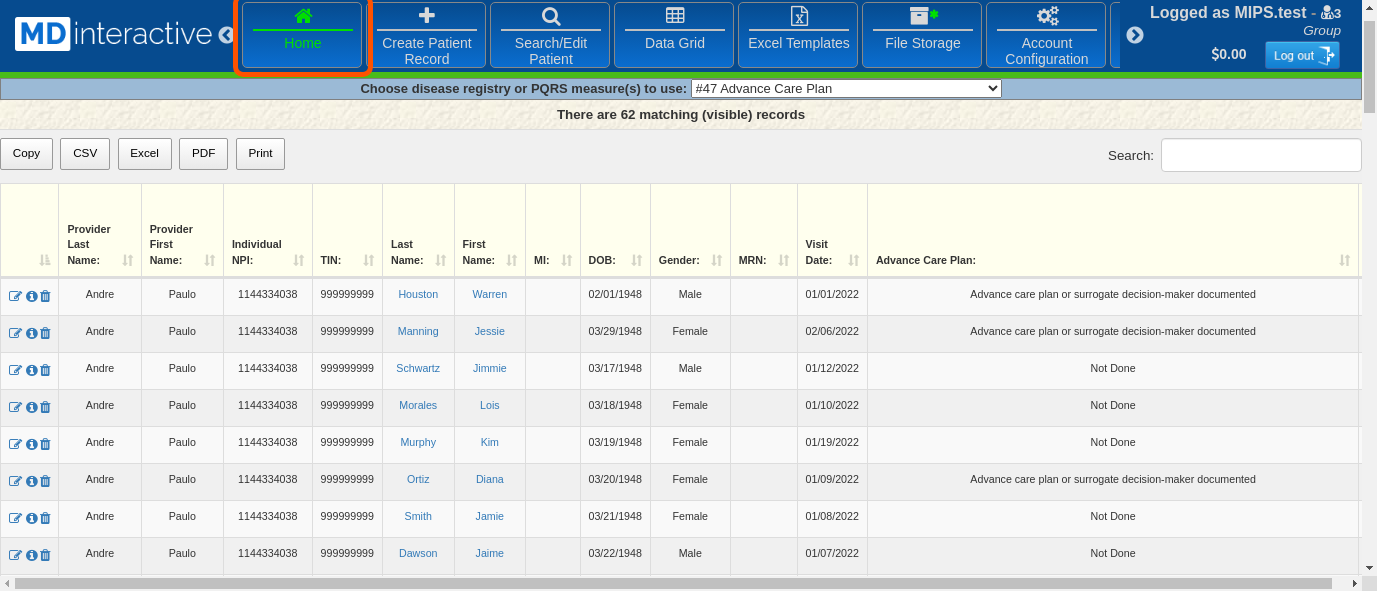Sort by Advance Care Plan column
Image resolution: width=1377 pixels, height=591 pixels.
coord(1112,260)
